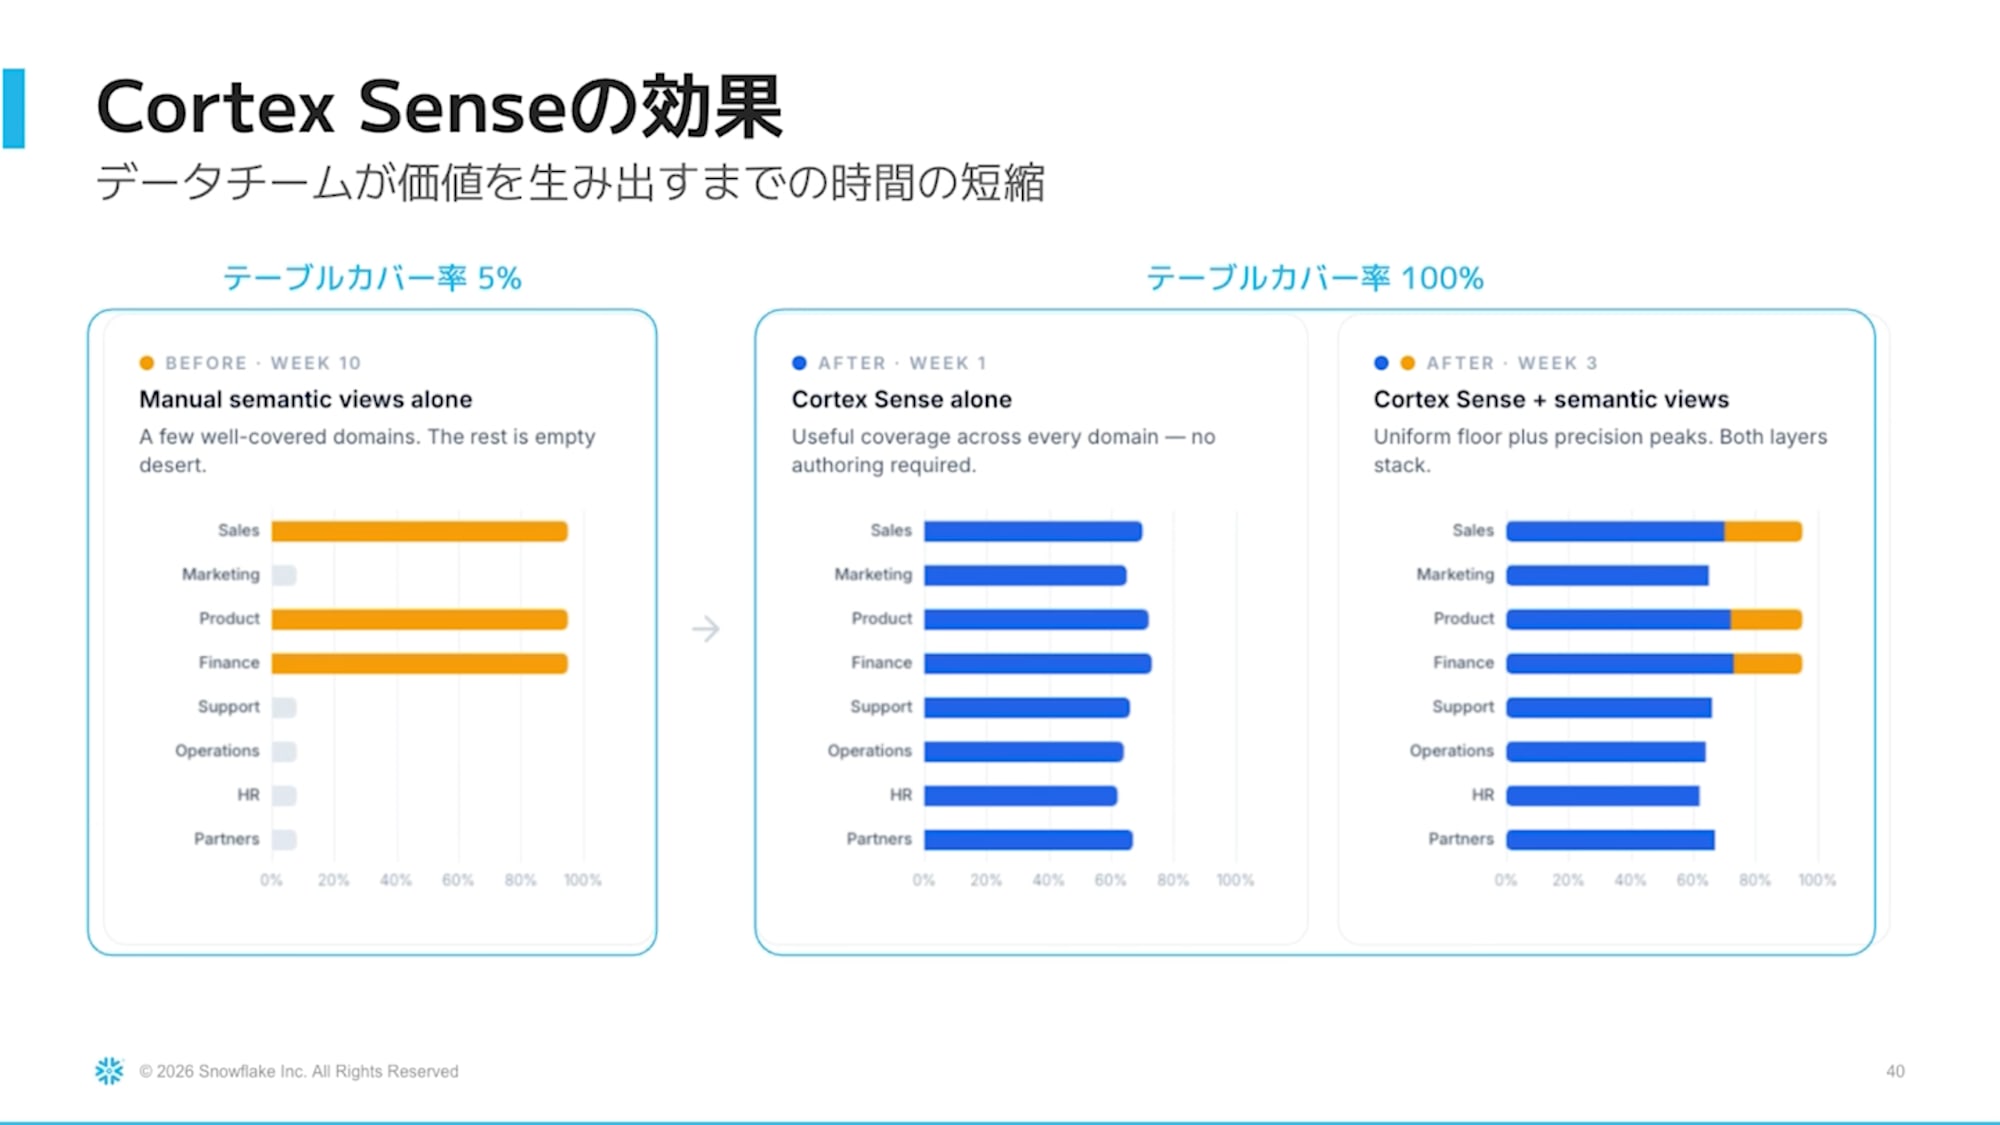
Task: Click the blue Finance bar in the Week 1 chart
Action: (1038, 663)
